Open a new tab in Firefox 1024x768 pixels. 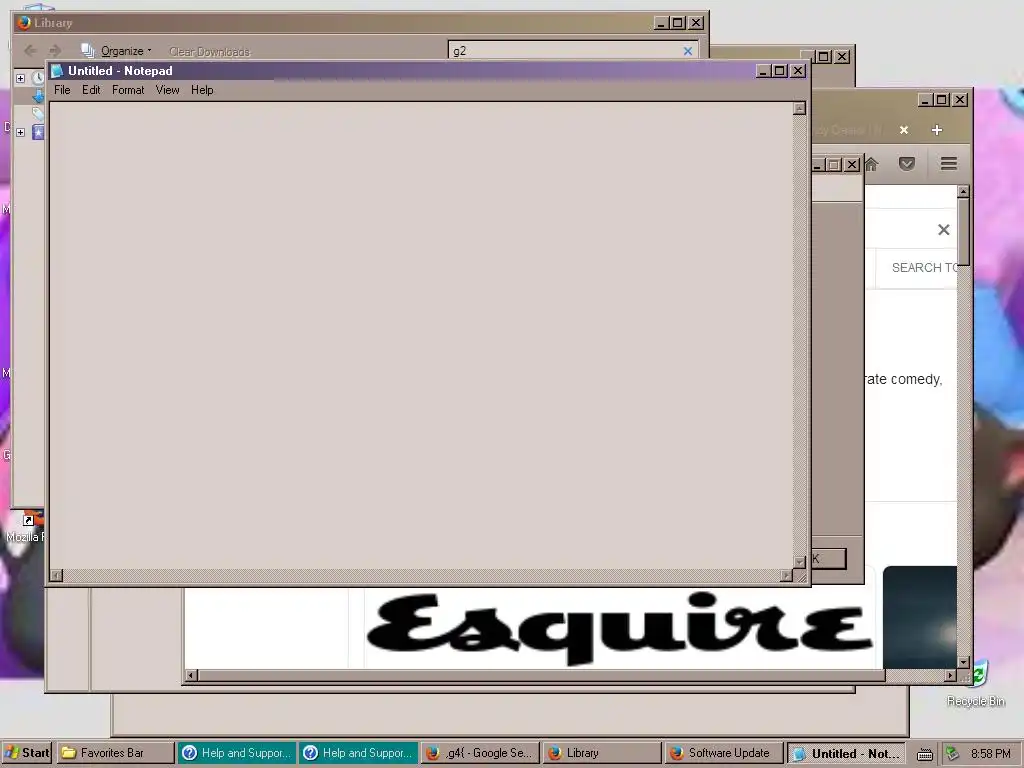(x=936, y=130)
